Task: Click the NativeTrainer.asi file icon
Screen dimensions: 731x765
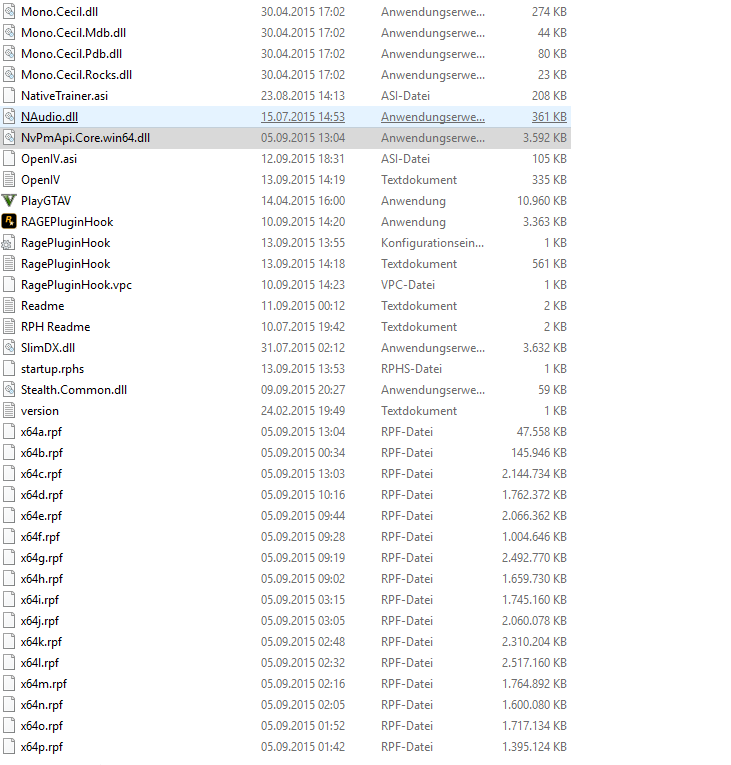Action: pos(9,96)
